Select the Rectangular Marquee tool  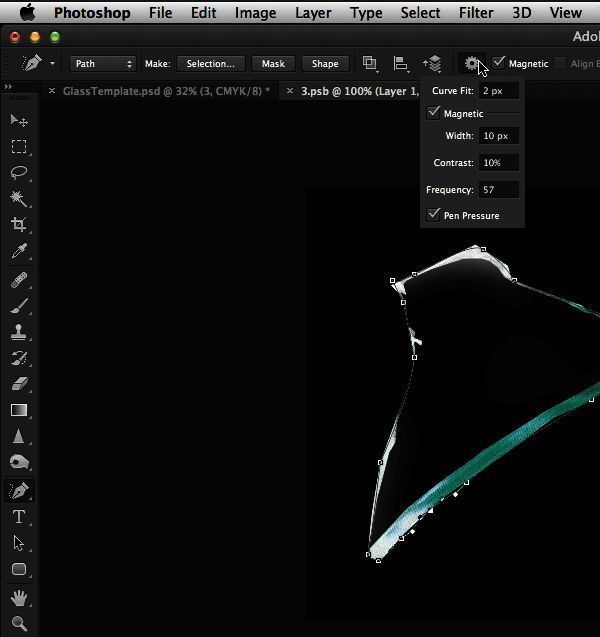(19, 146)
